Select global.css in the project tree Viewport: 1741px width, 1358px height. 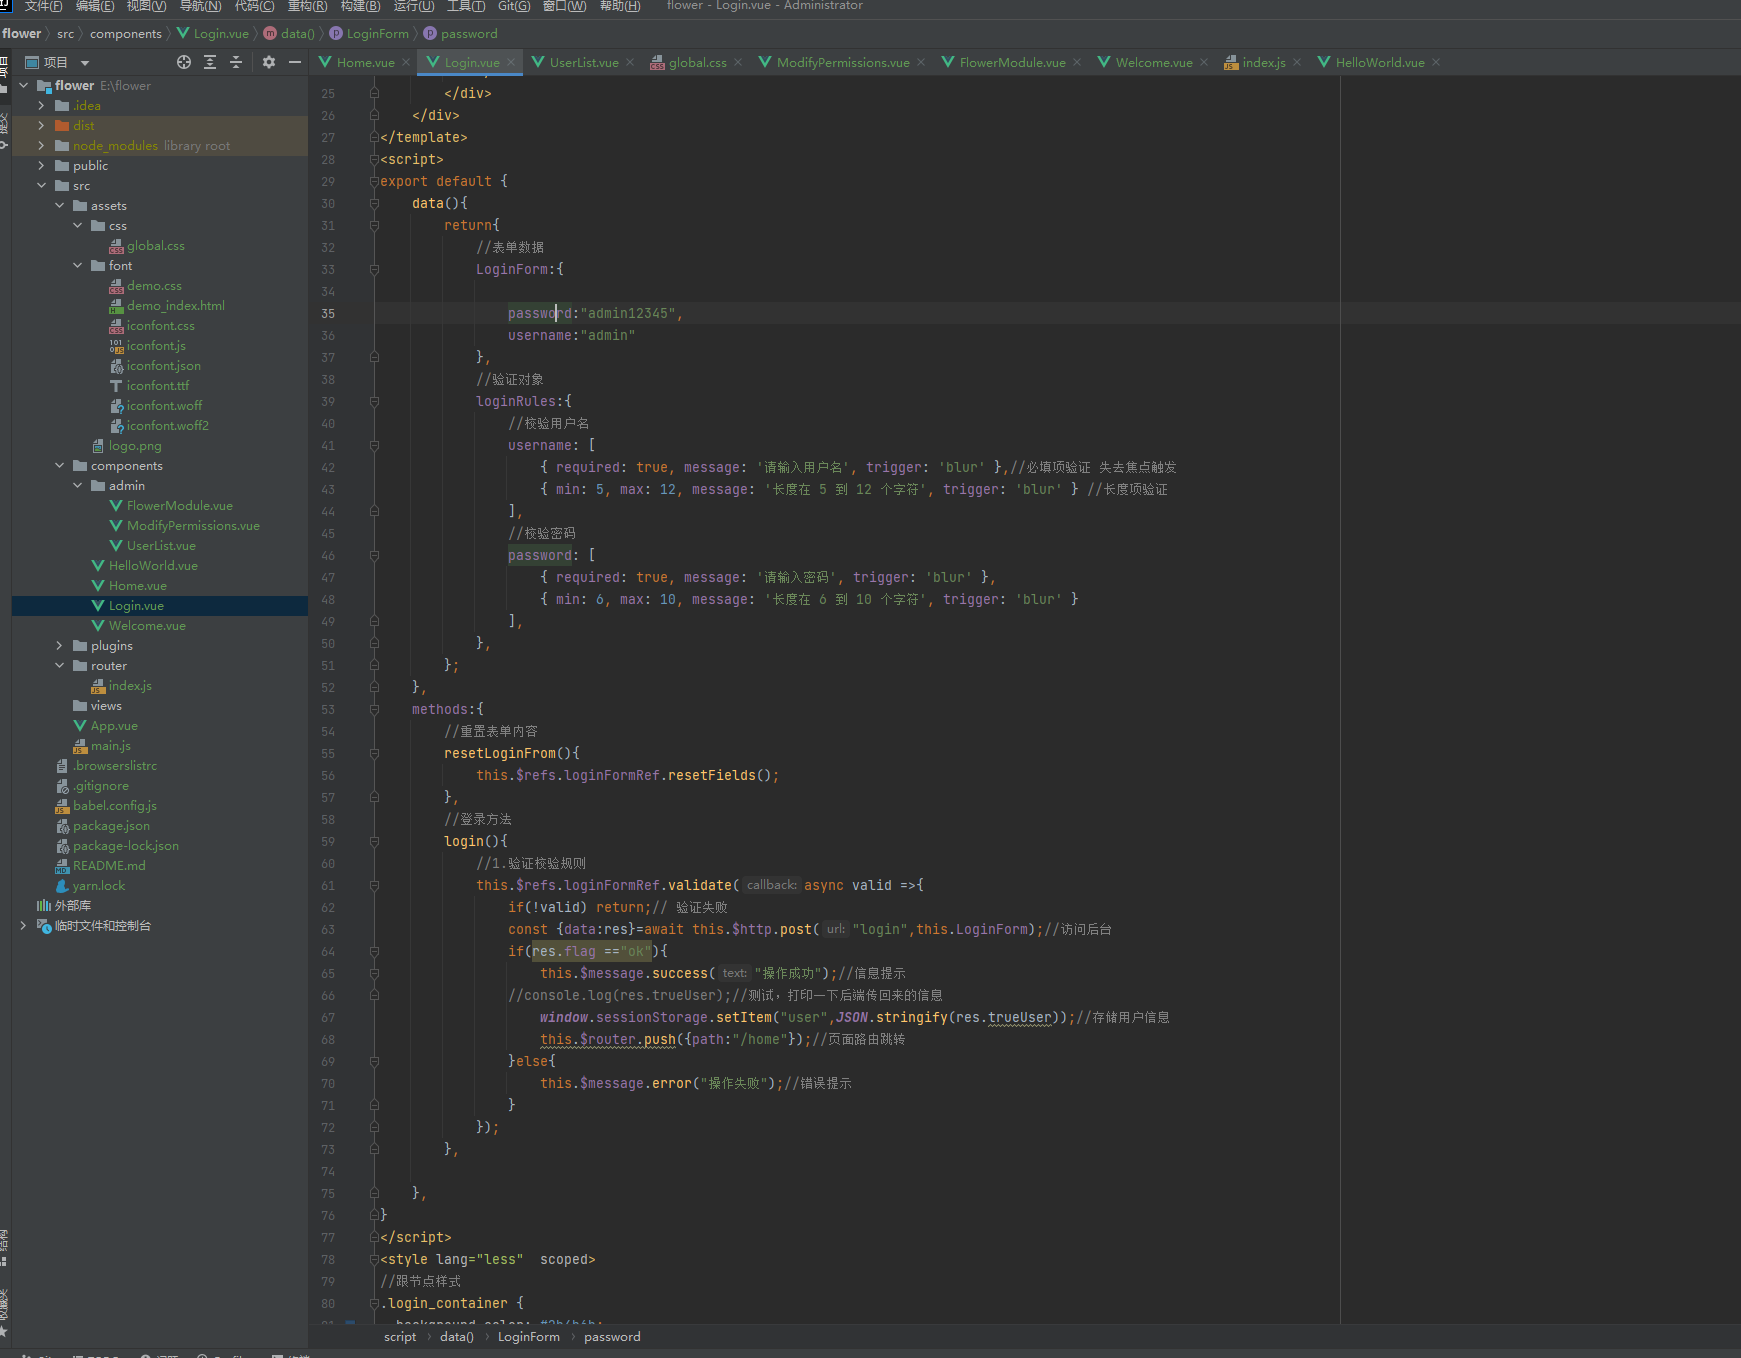coord(155,245)
